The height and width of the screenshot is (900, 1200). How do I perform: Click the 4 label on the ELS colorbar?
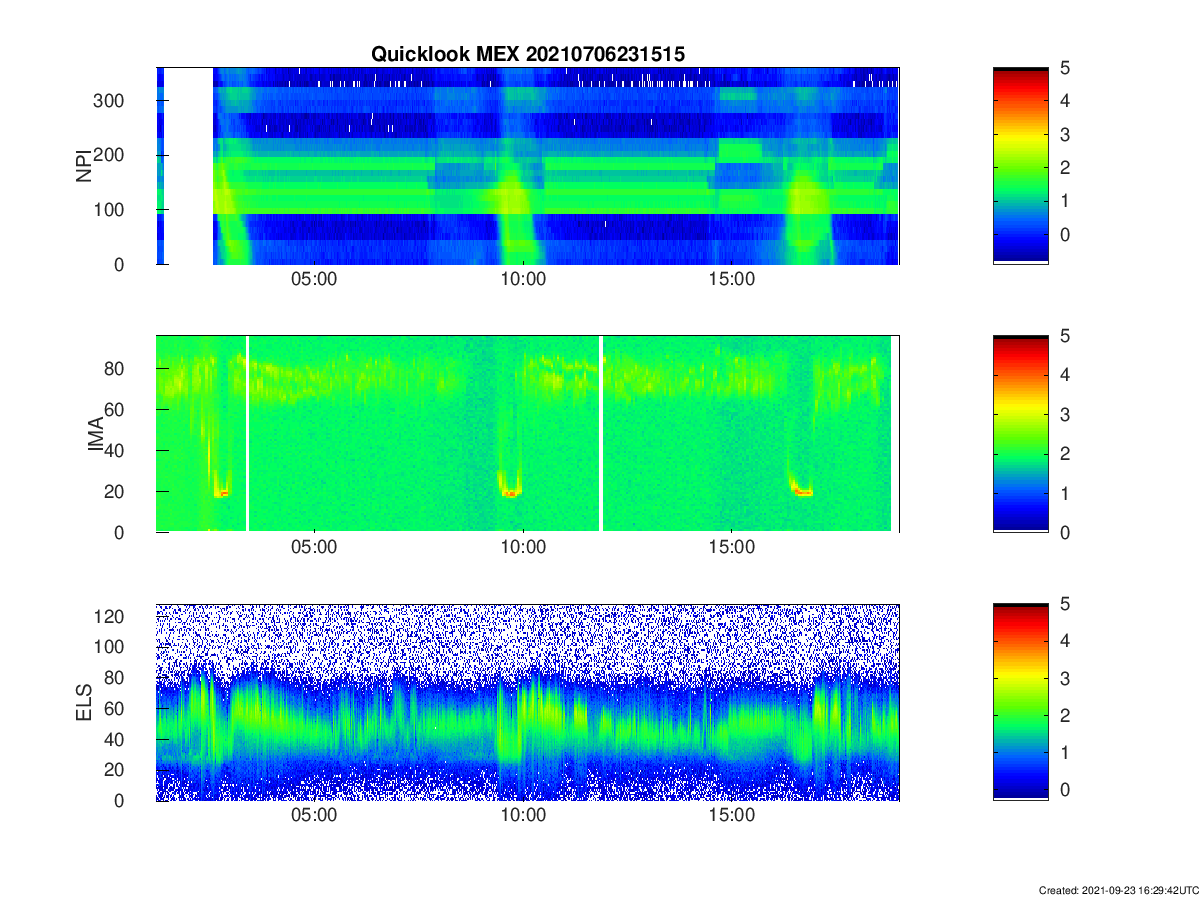click(x=1064, y=641)
